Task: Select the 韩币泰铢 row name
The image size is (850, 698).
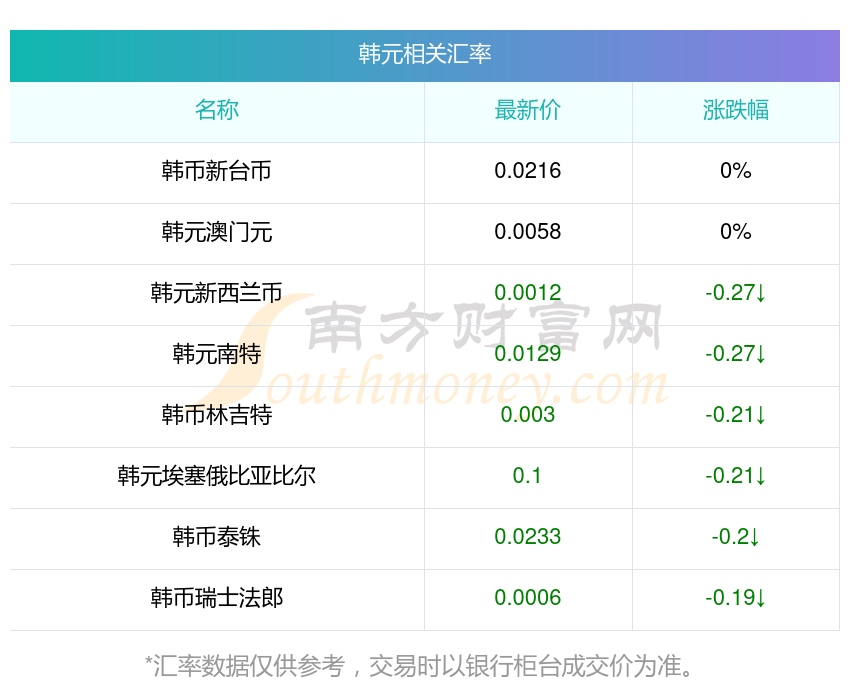Action: (217, 537)
